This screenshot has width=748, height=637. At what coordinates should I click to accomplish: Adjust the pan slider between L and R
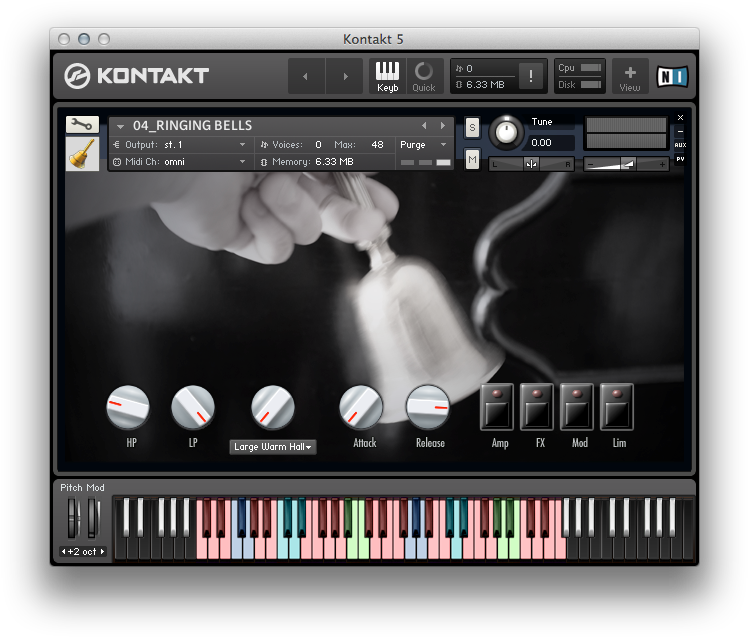(x=531, y=164)
